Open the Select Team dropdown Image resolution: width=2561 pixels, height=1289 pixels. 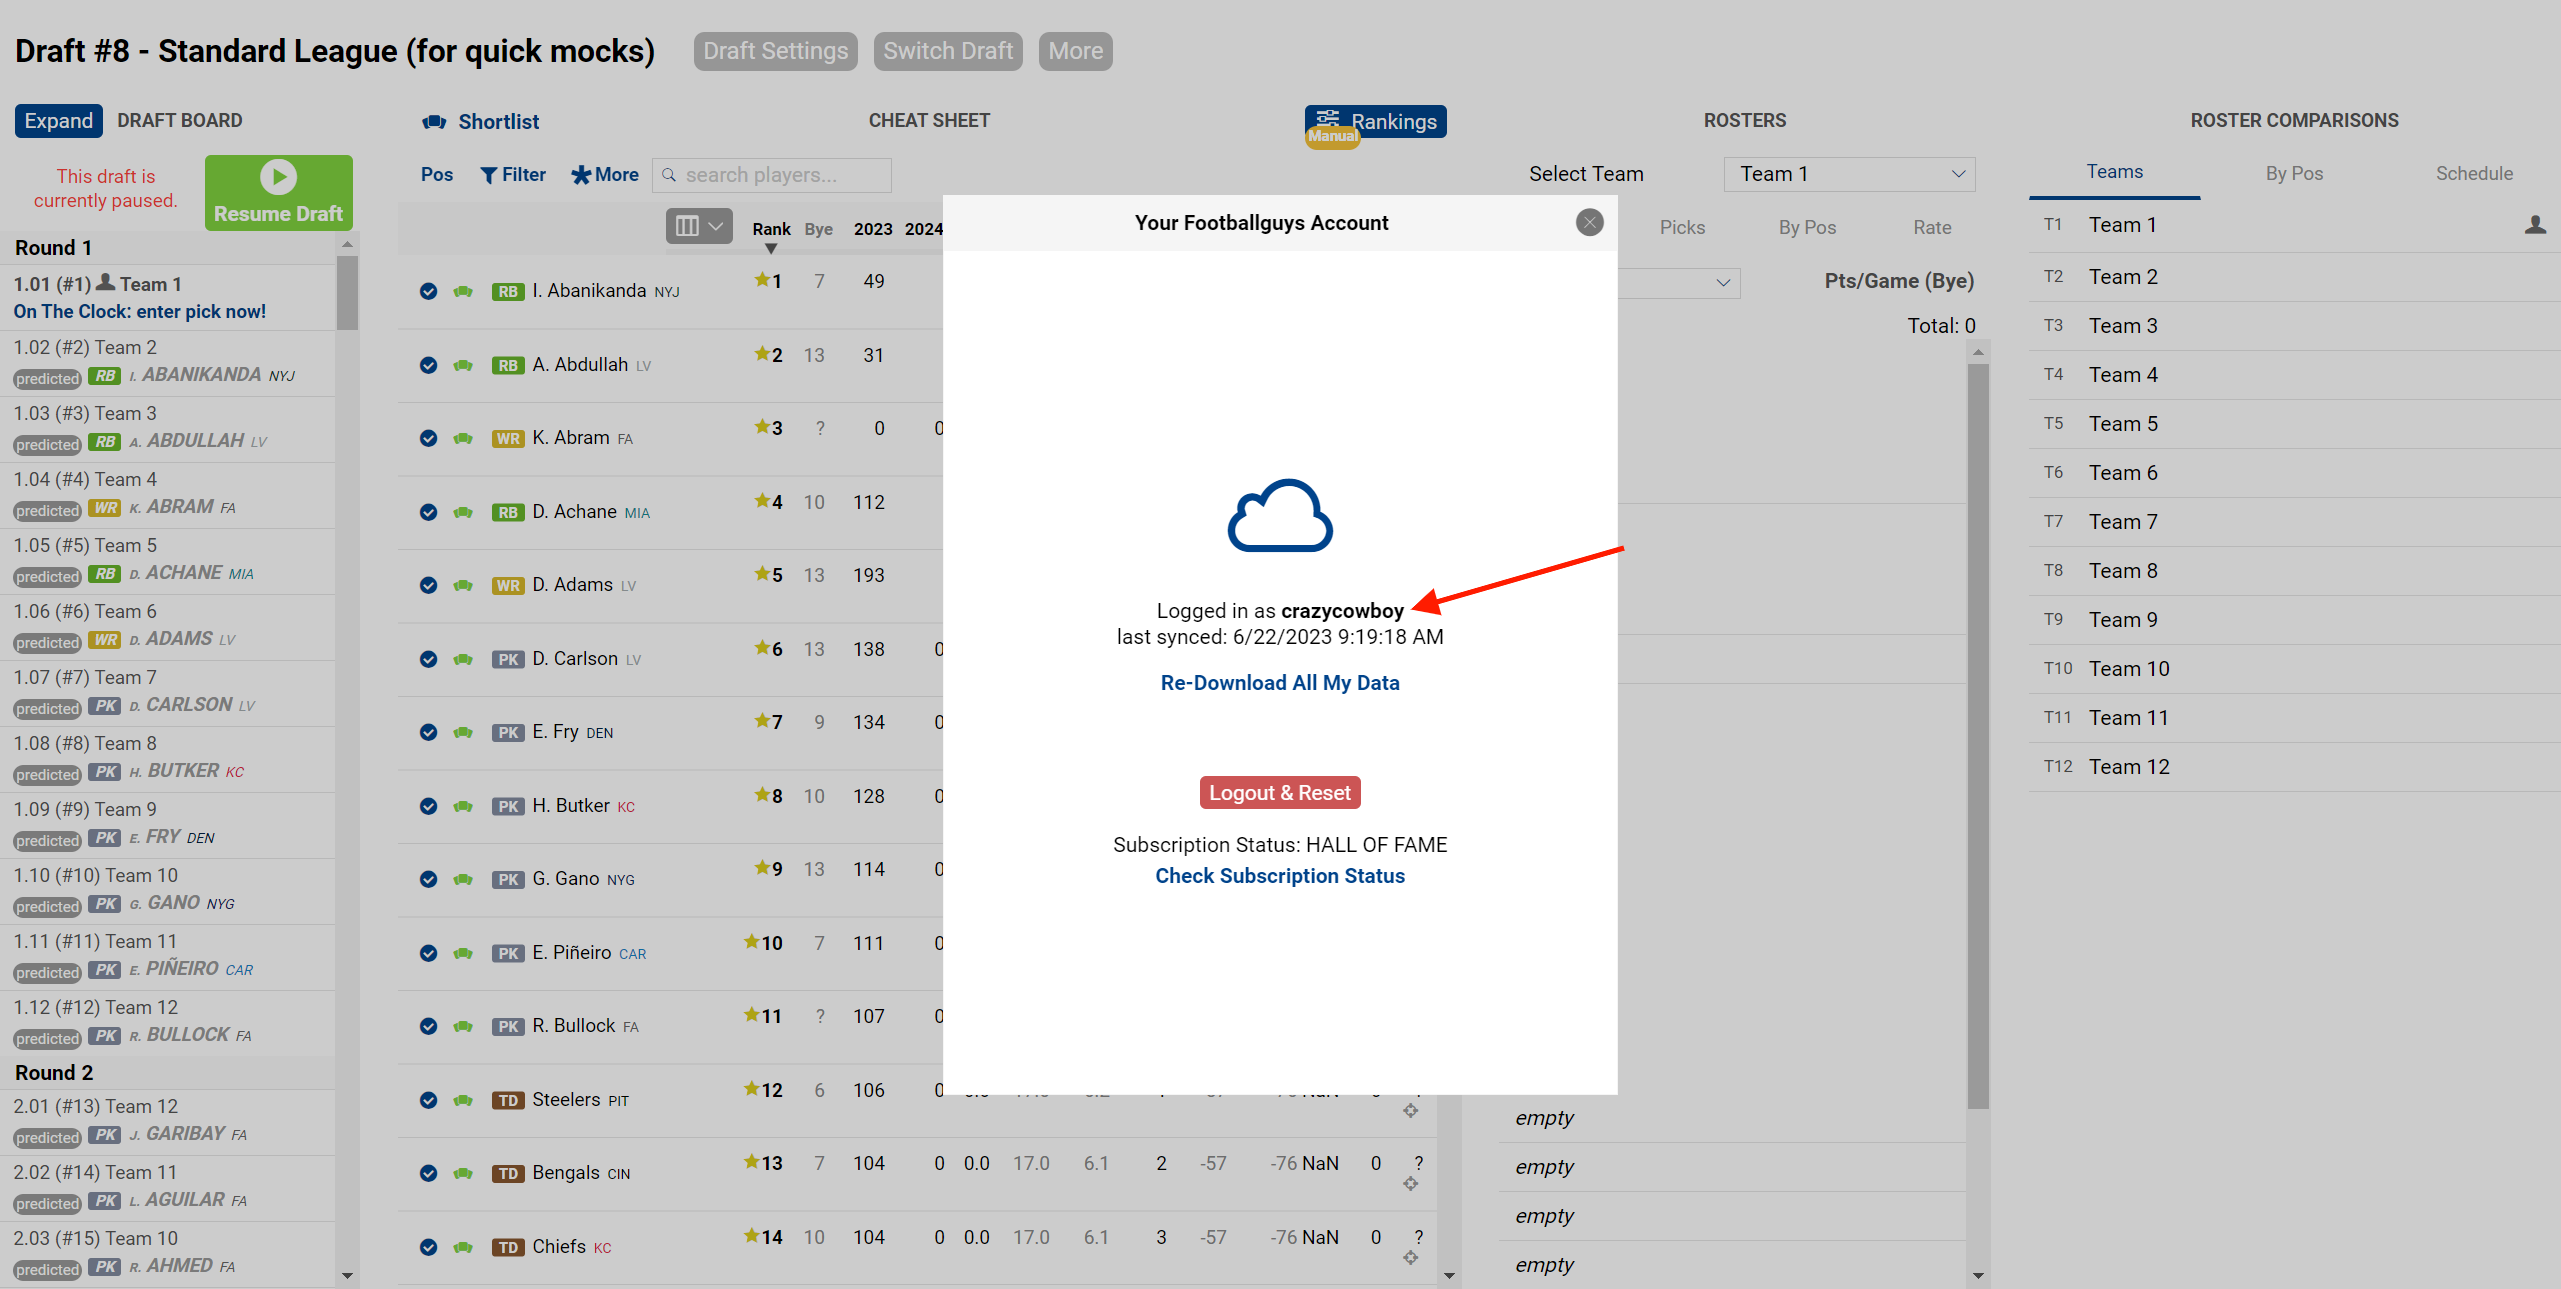click(x=1849, y=174)
